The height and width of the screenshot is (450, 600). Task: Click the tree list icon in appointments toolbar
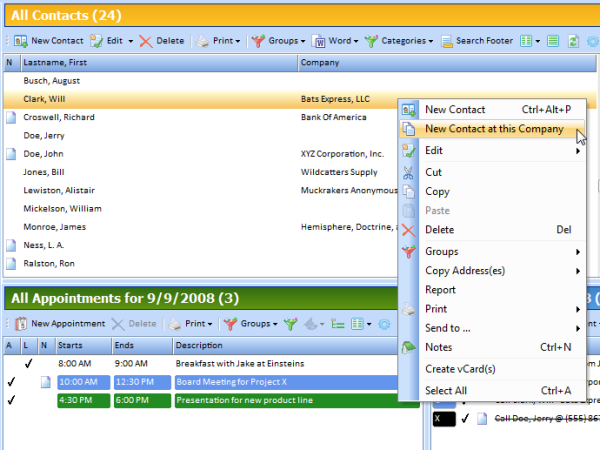(338, 324)
